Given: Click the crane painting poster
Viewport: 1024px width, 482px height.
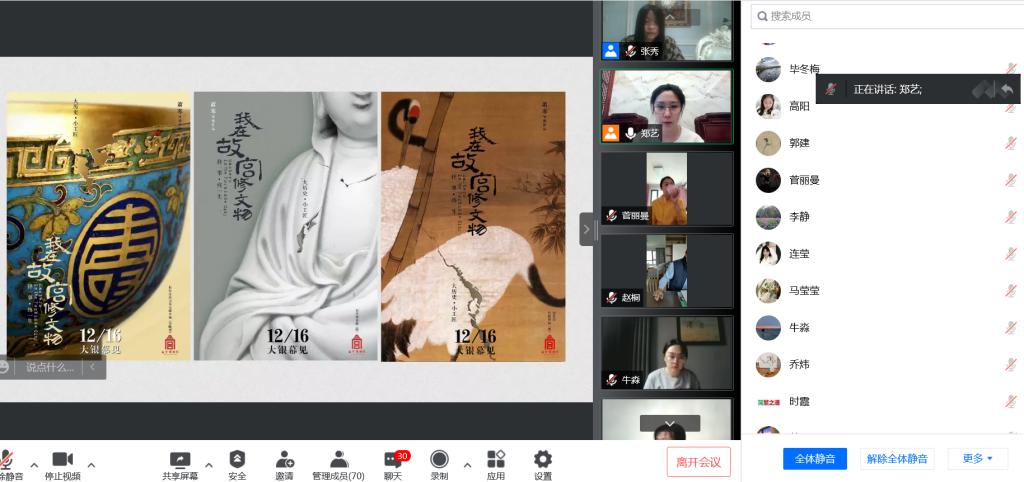Looking at the screenshot, I should (x=473, y=226).
